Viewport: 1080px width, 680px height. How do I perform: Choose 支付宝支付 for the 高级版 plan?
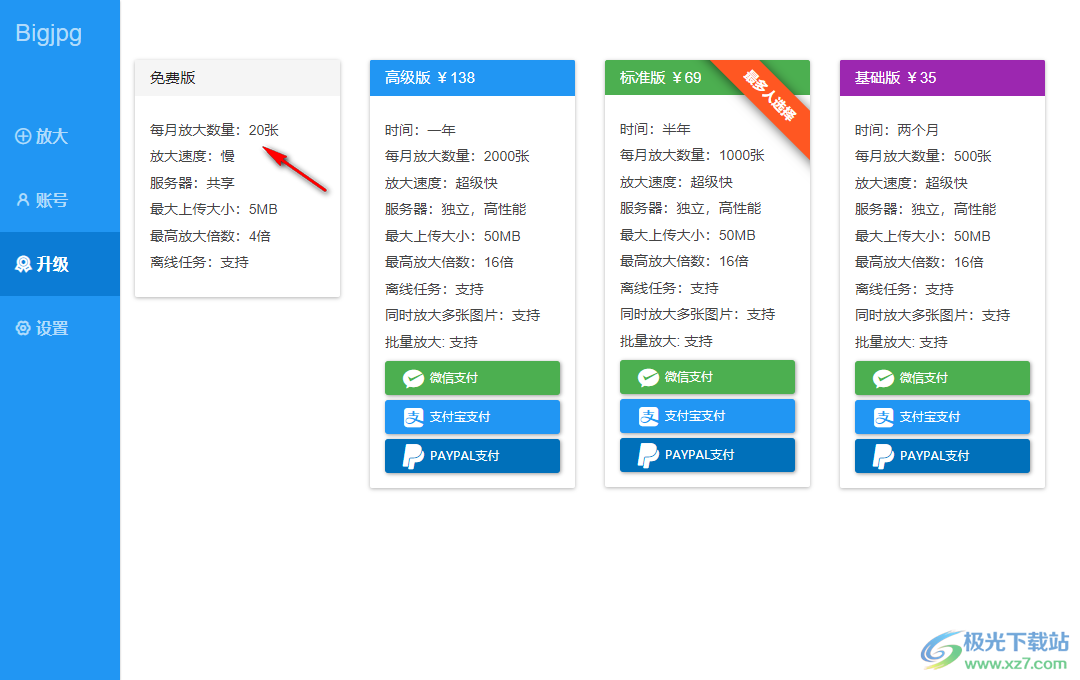click(472, 417)
